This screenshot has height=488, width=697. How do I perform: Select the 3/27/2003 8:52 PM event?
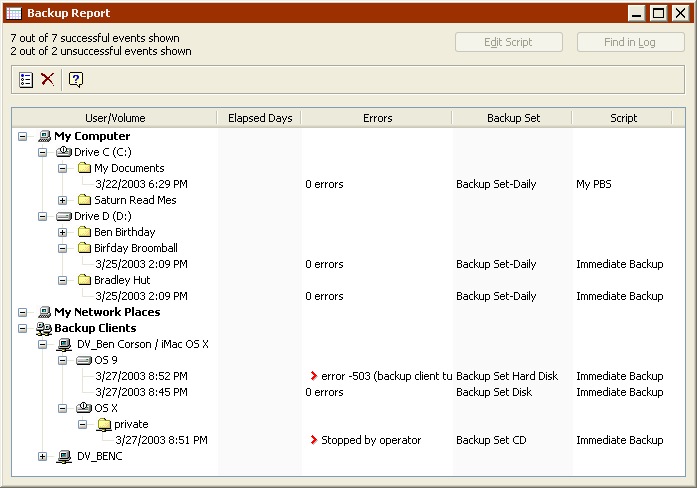141,376
